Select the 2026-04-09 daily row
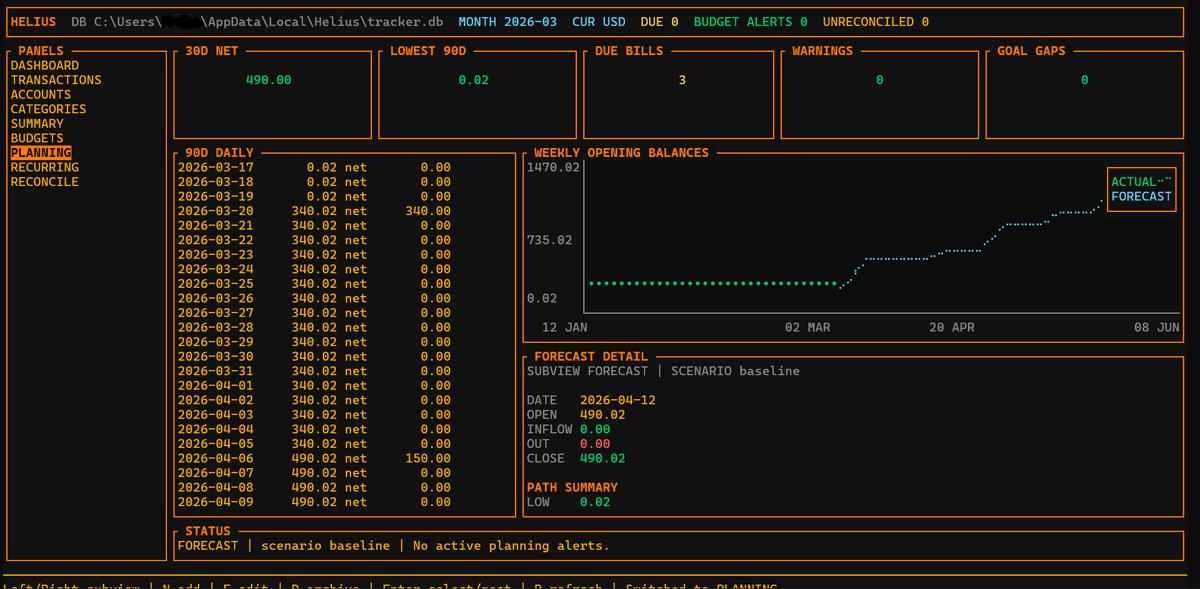1200x589 pixels. pyautogui.click(x=314, y=502)
